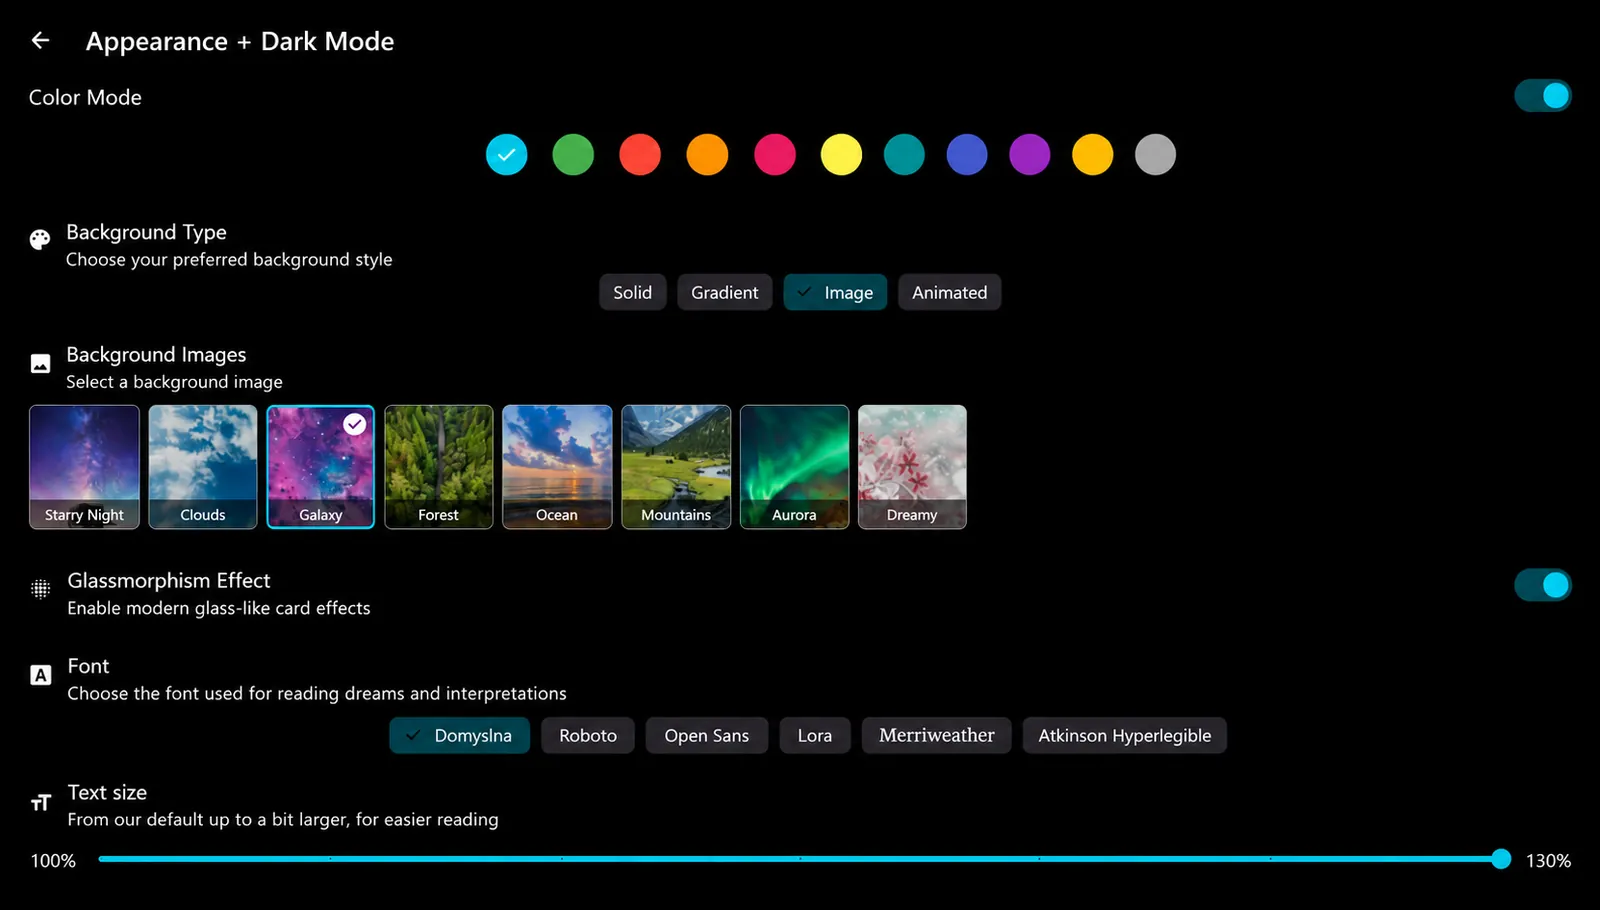Viewport: 1600px width, 910px height.
Task: Select the Dreamy background image
Action: [x=912, y=467]
